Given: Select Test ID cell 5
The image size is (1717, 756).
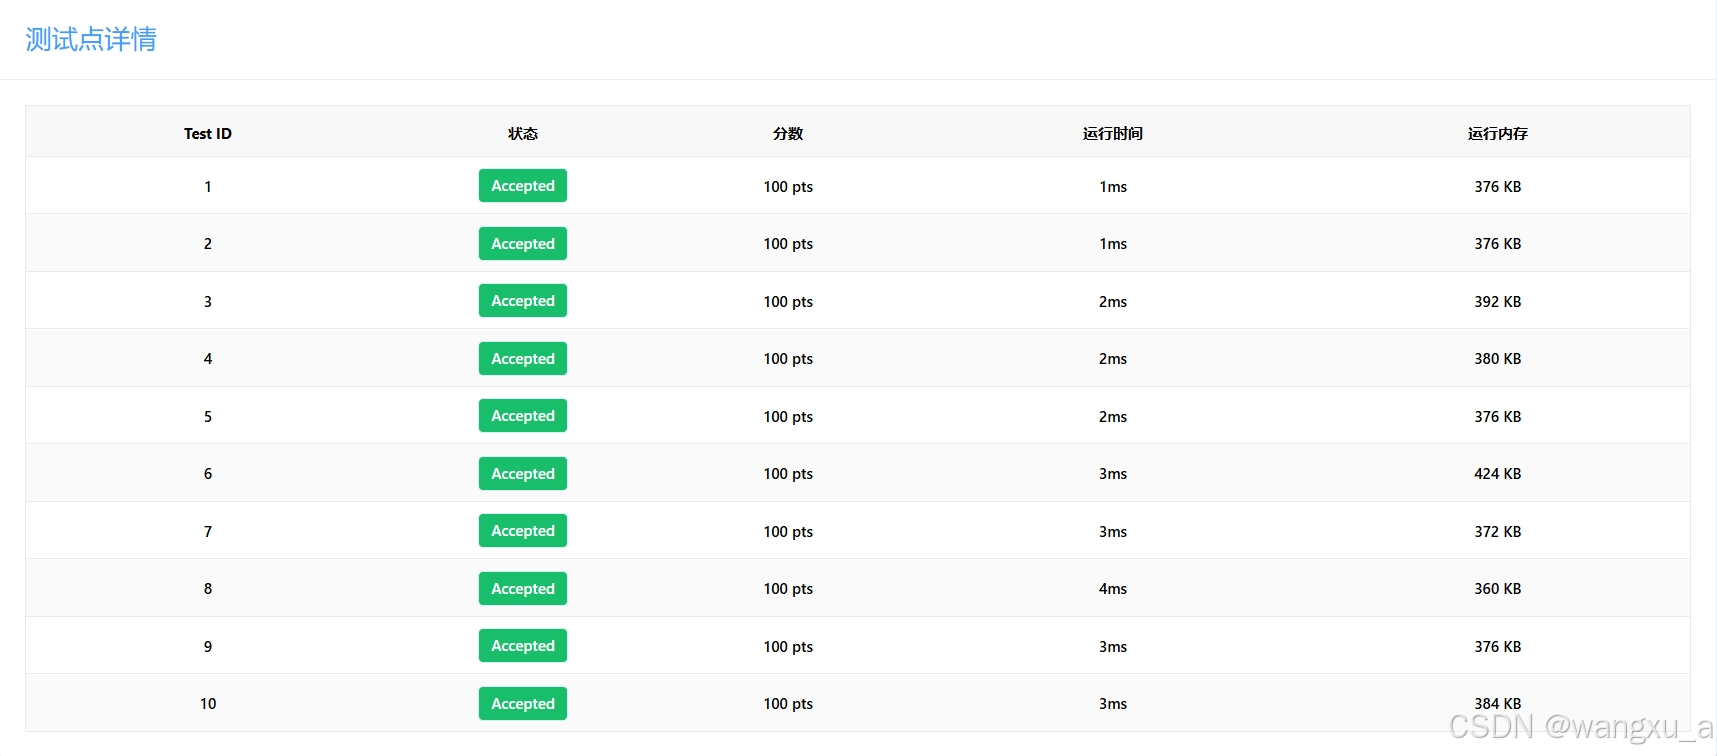Looking at the screenshot, I should [208, 417].
